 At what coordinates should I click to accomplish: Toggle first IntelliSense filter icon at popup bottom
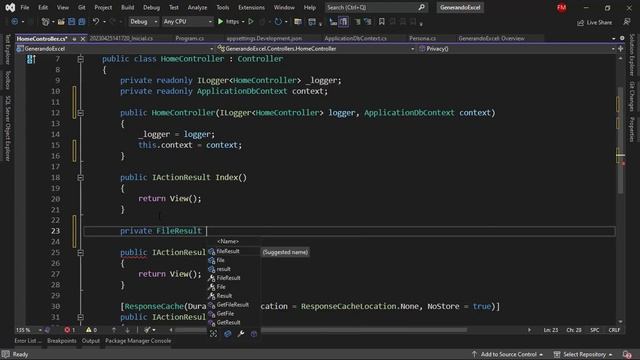point(213,334)
